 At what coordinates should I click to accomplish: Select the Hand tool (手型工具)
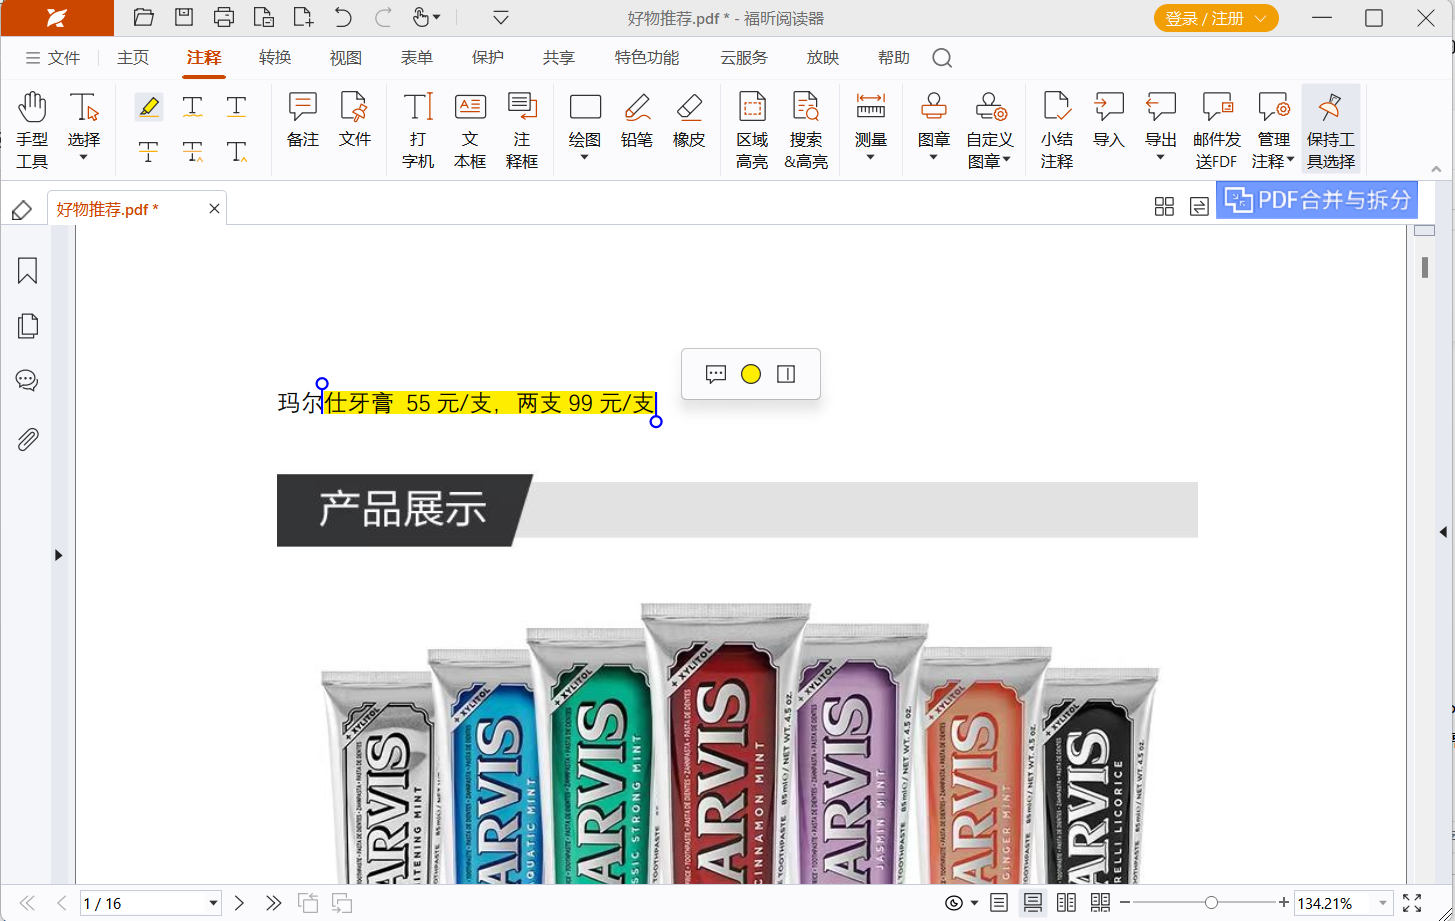pos(32,129)
